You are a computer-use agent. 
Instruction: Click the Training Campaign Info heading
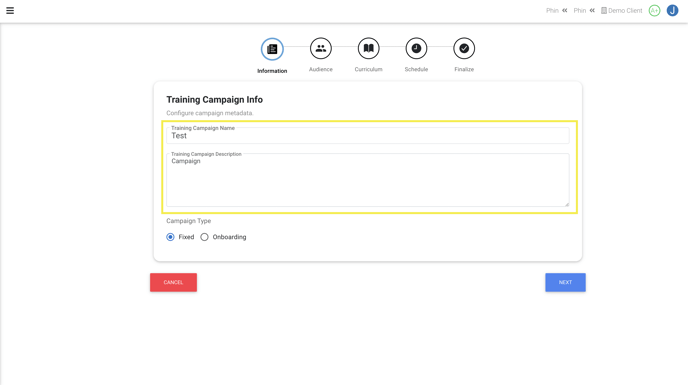(215, 100)
